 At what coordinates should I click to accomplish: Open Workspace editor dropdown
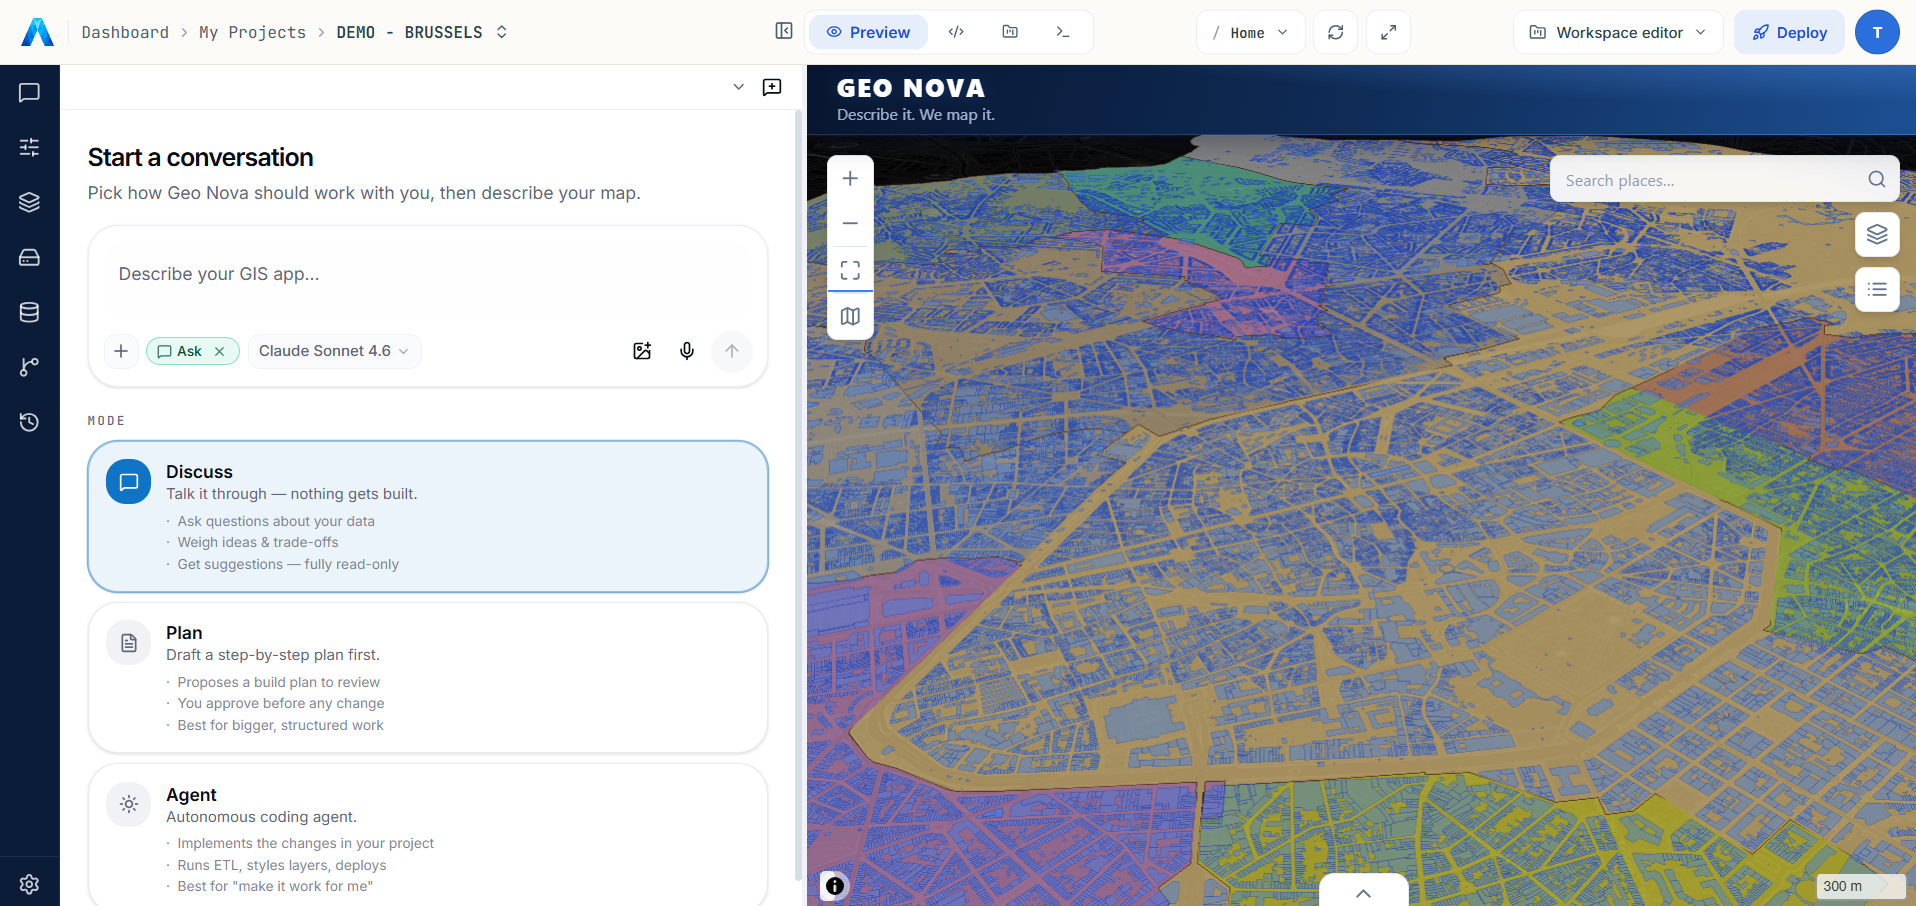(1618, 32)
